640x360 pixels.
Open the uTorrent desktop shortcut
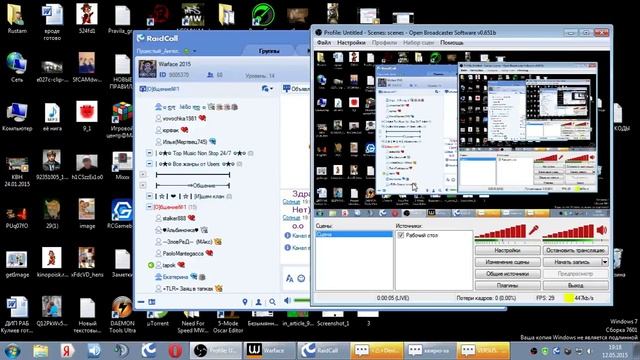[x=158, y=319]
